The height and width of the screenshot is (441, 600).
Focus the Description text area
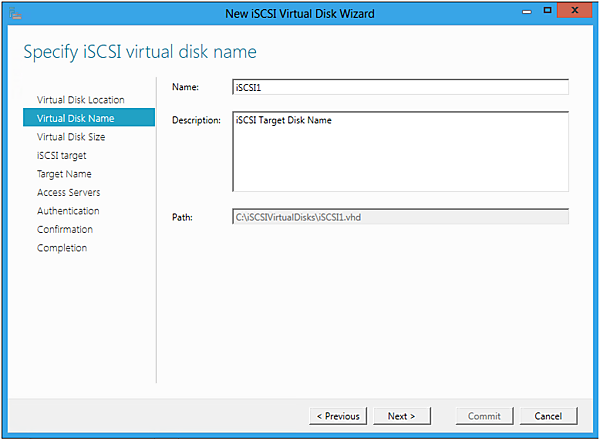(x=400, y=150)
